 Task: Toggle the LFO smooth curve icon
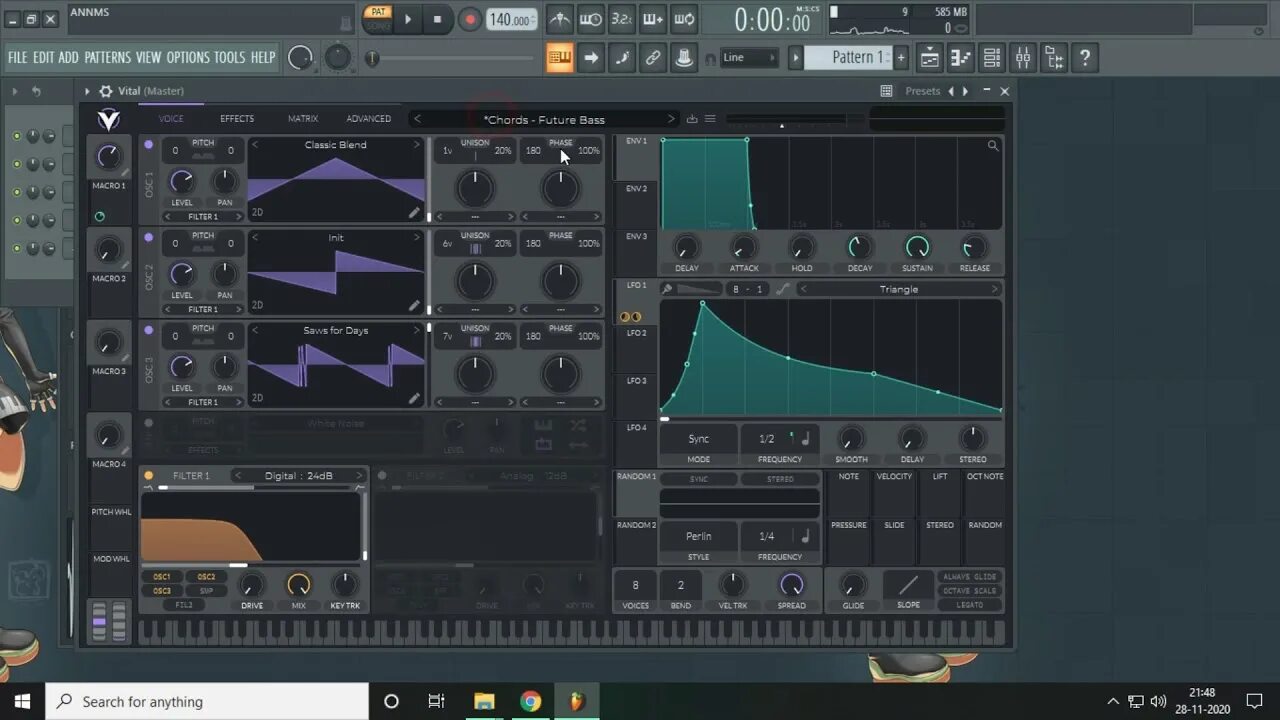tap(782, 289)
